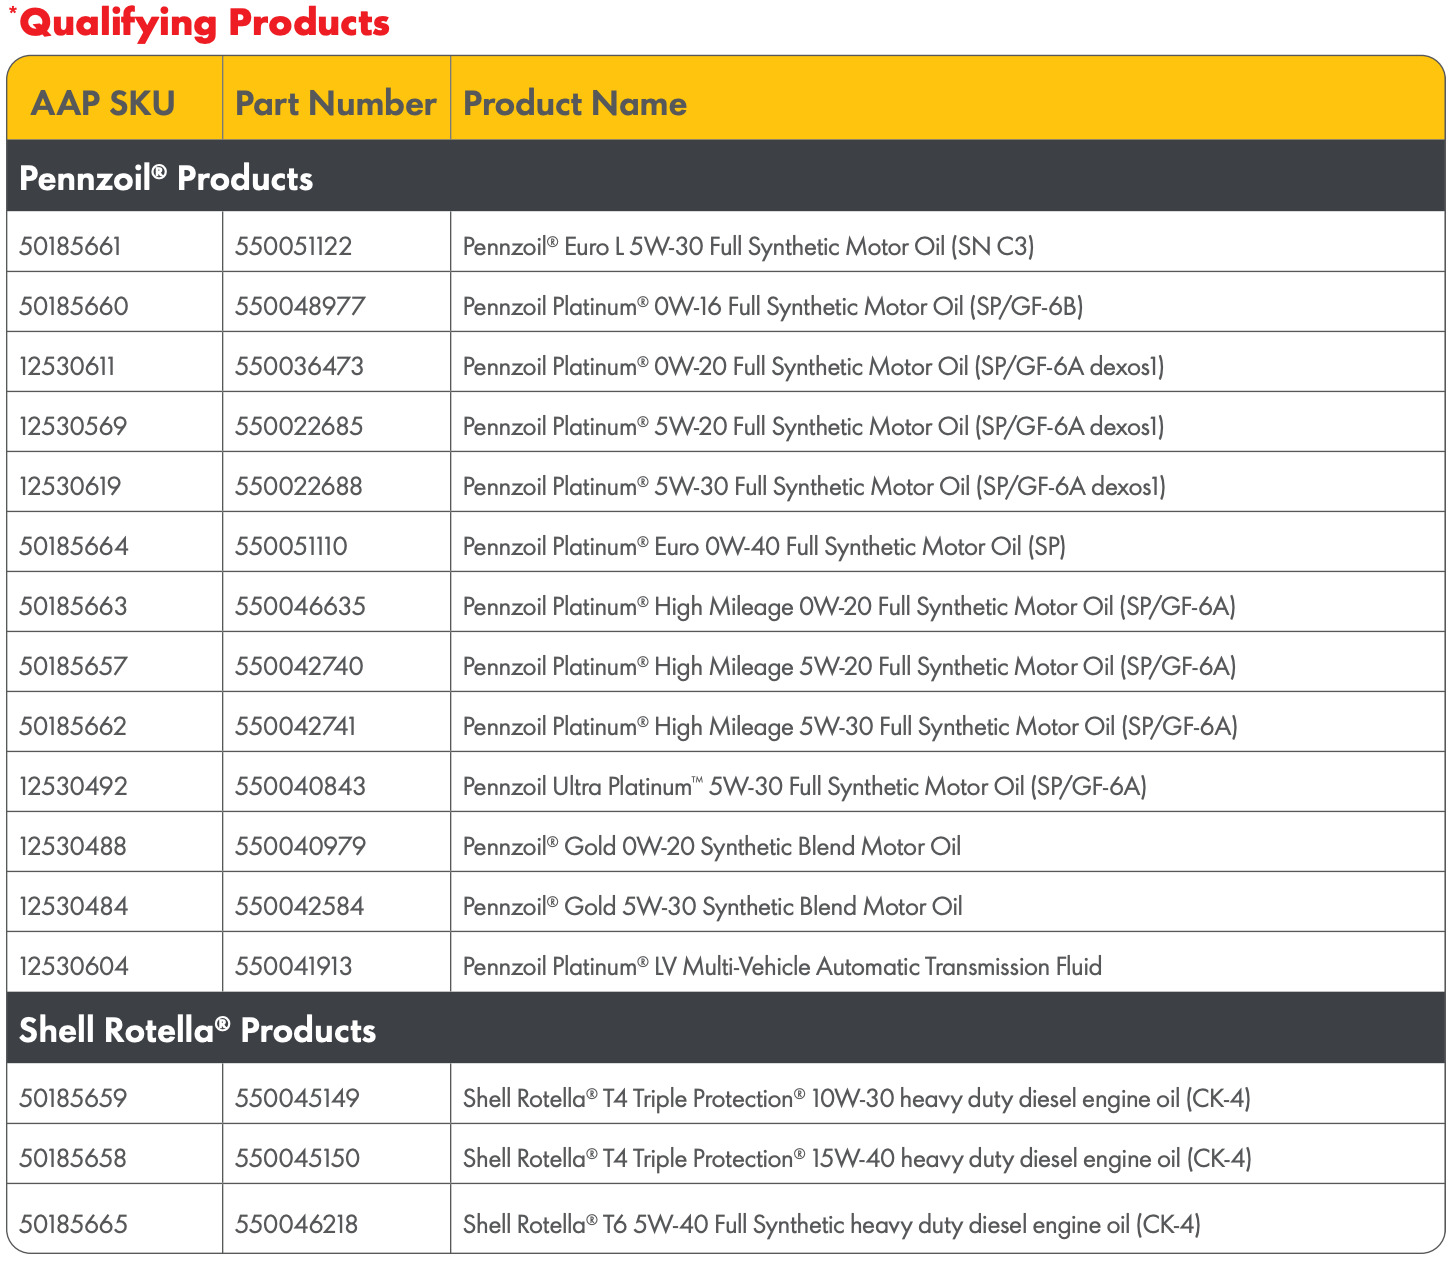
Task: Click the LV Multi-Vehicle Transmission Fluid name
Action: pyautogui.click(x=783, y=966)
